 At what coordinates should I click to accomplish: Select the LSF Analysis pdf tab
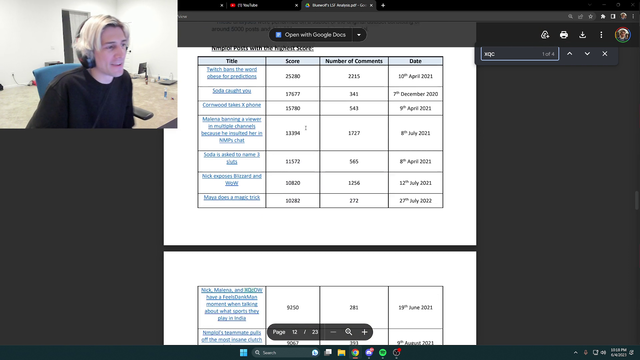point(338,5)
